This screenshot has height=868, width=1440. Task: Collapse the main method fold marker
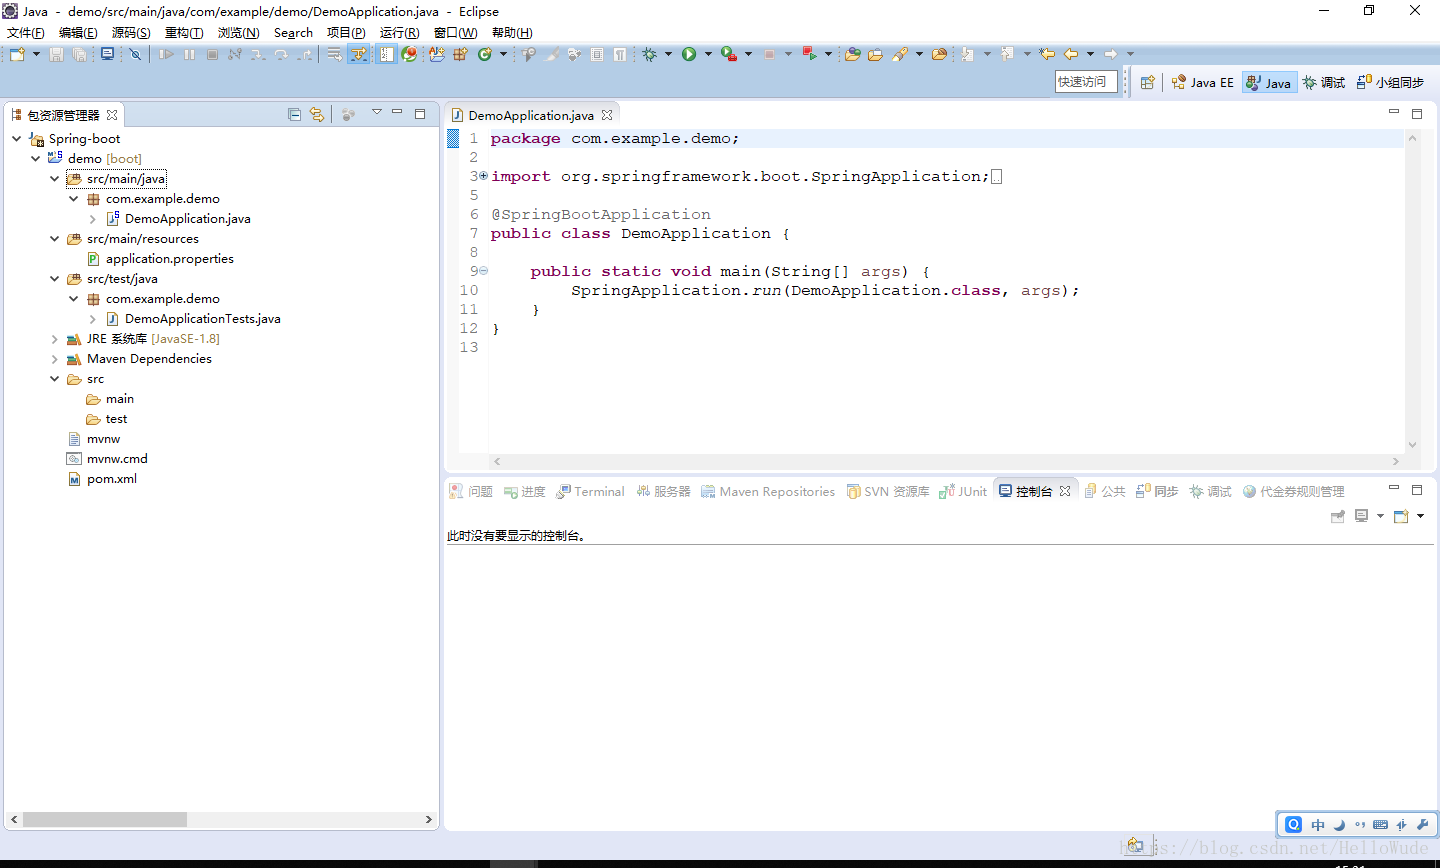(x=484, y=271)
